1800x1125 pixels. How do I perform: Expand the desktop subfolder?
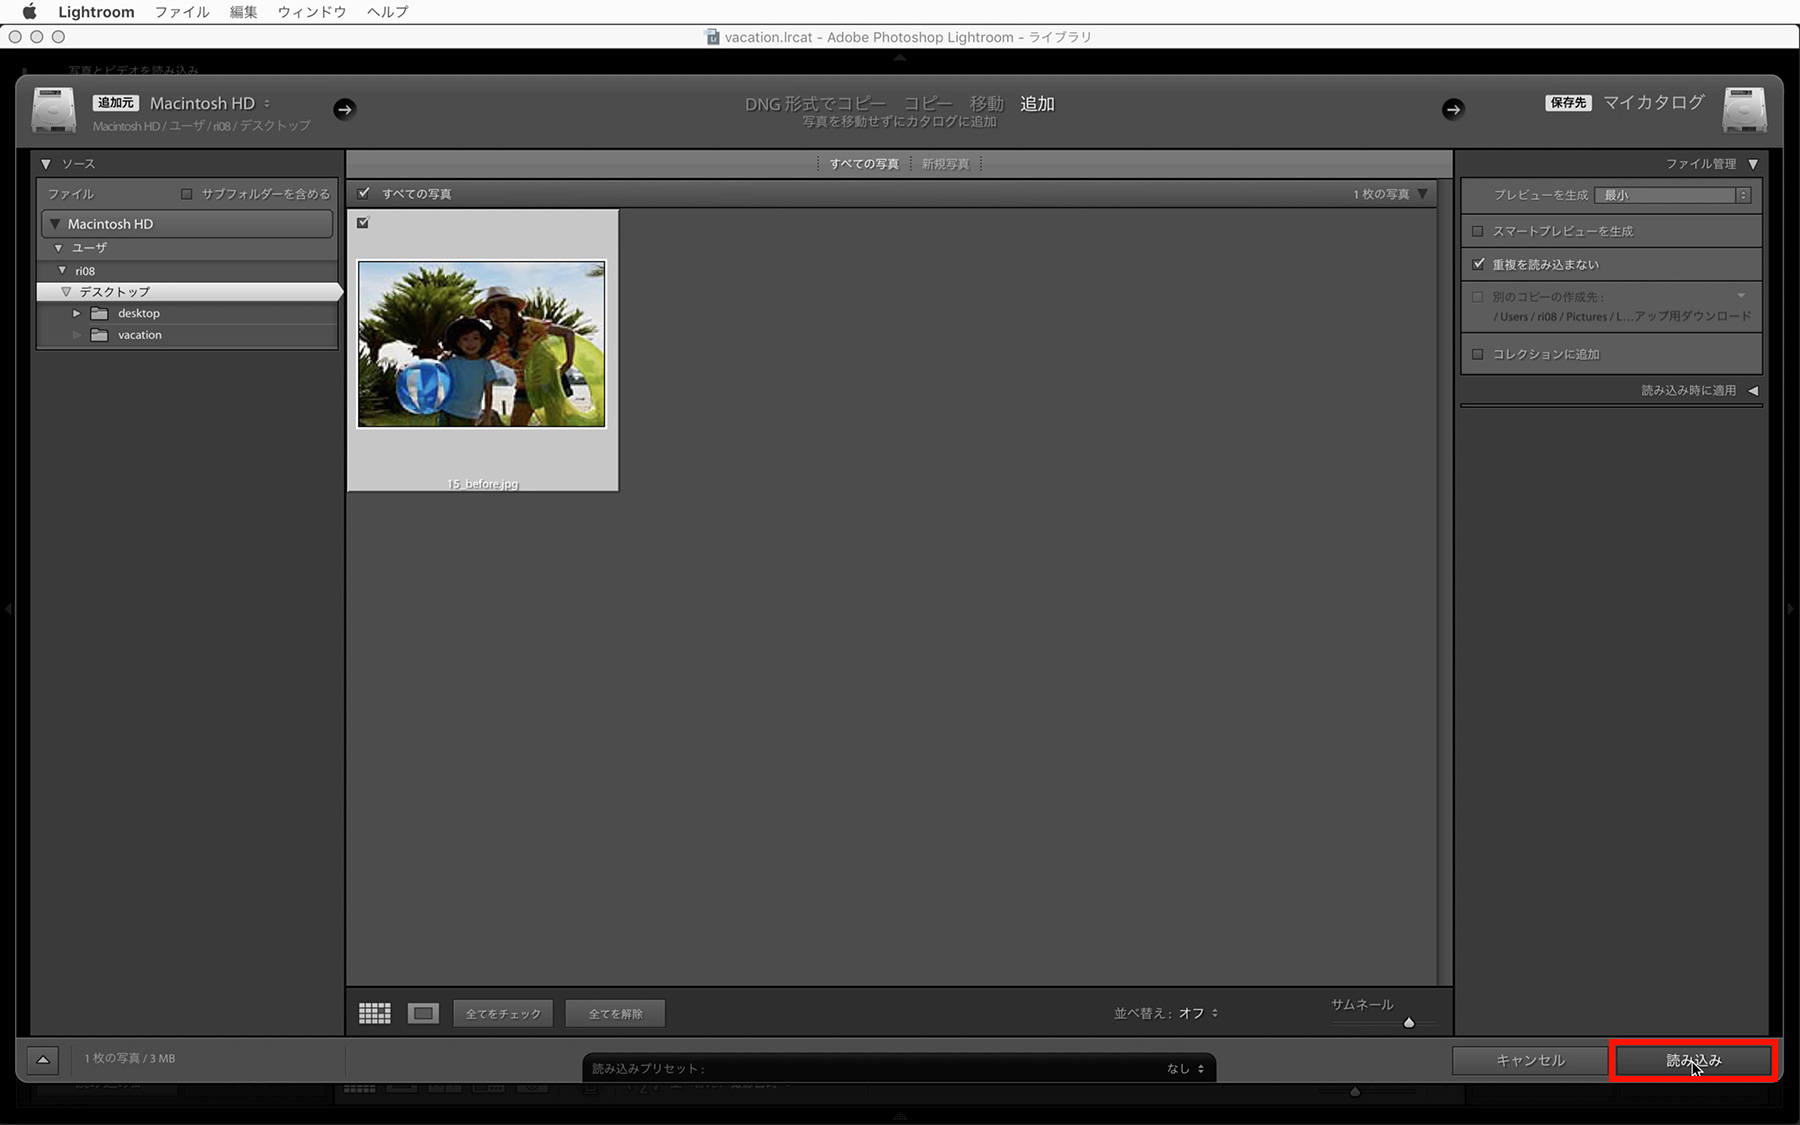pyautogui.click(x=76, y=313)
